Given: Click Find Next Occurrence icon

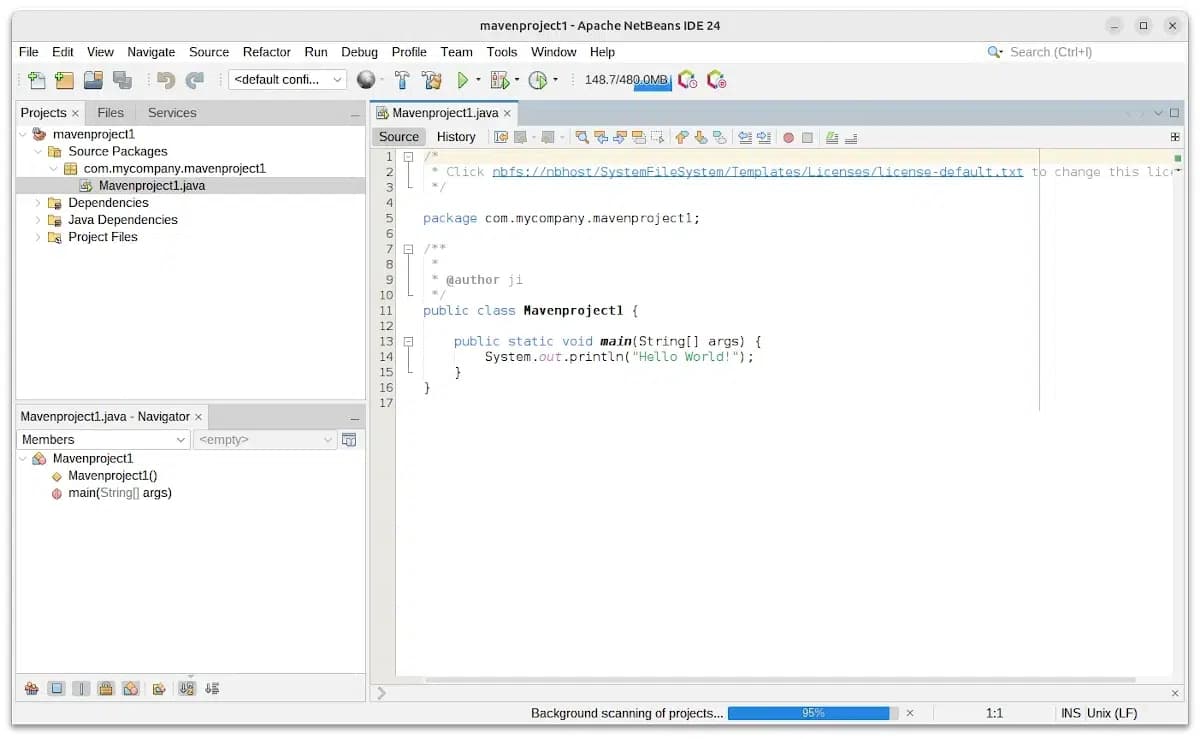Looking at the screenshot, I should [x=620, y=137].
